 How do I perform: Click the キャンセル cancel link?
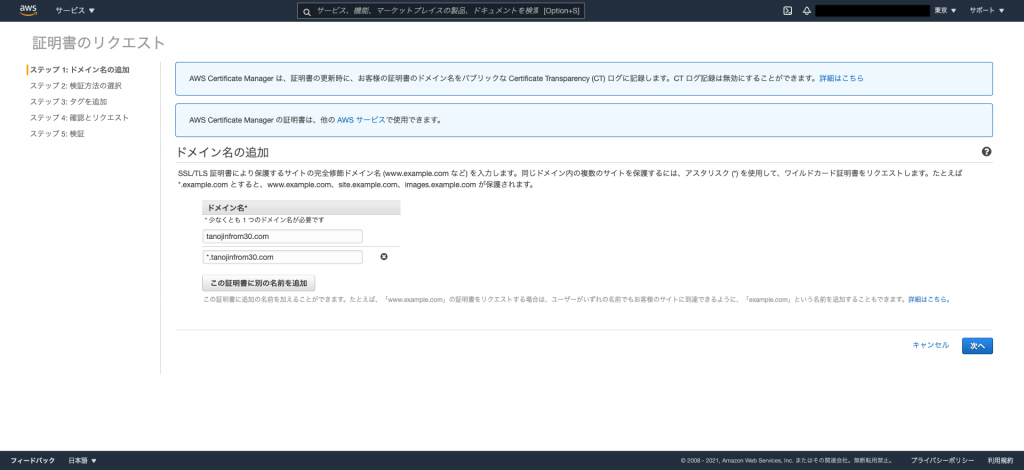tap(931, 345)
